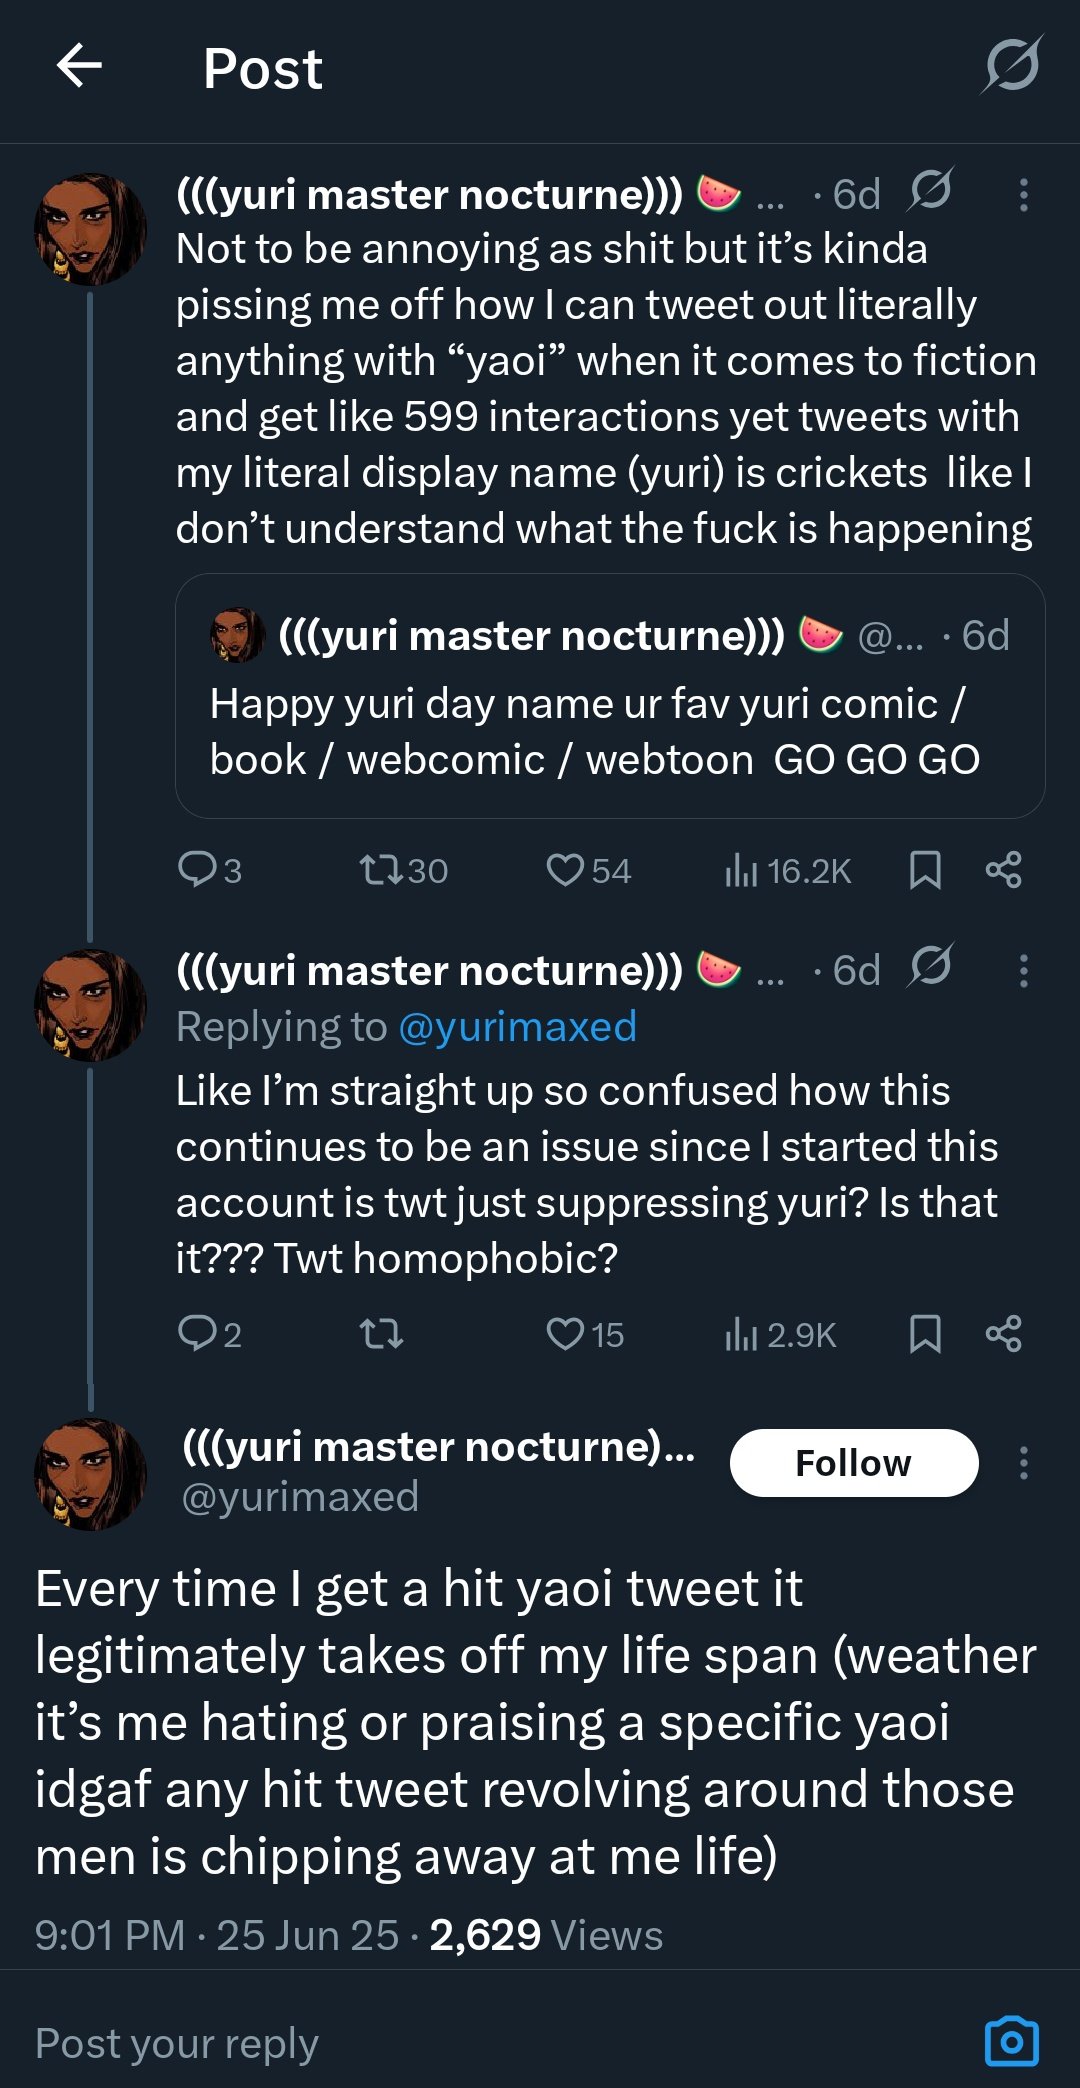Bookmark the first tweet
This screenshot has height=2088, width=1080.
(x=925, y=870)
